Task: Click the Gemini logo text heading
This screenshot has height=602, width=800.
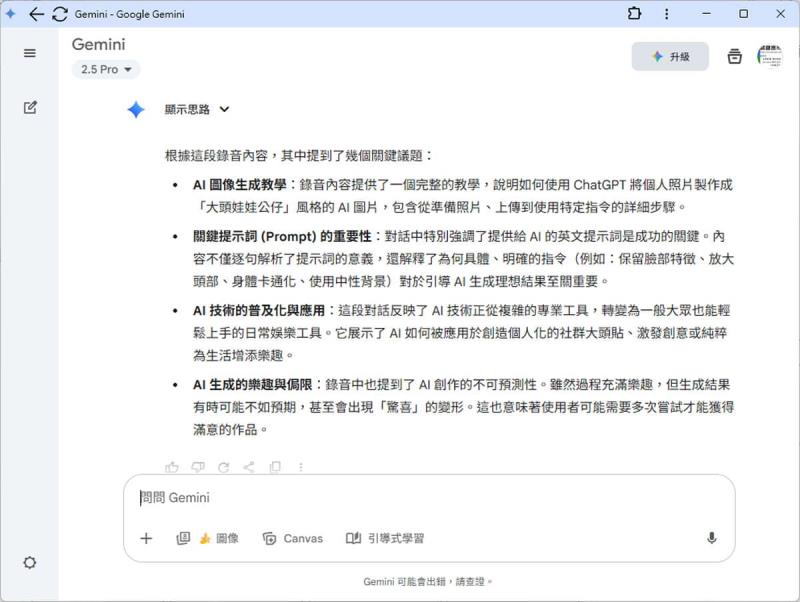Action: point(98,44)
